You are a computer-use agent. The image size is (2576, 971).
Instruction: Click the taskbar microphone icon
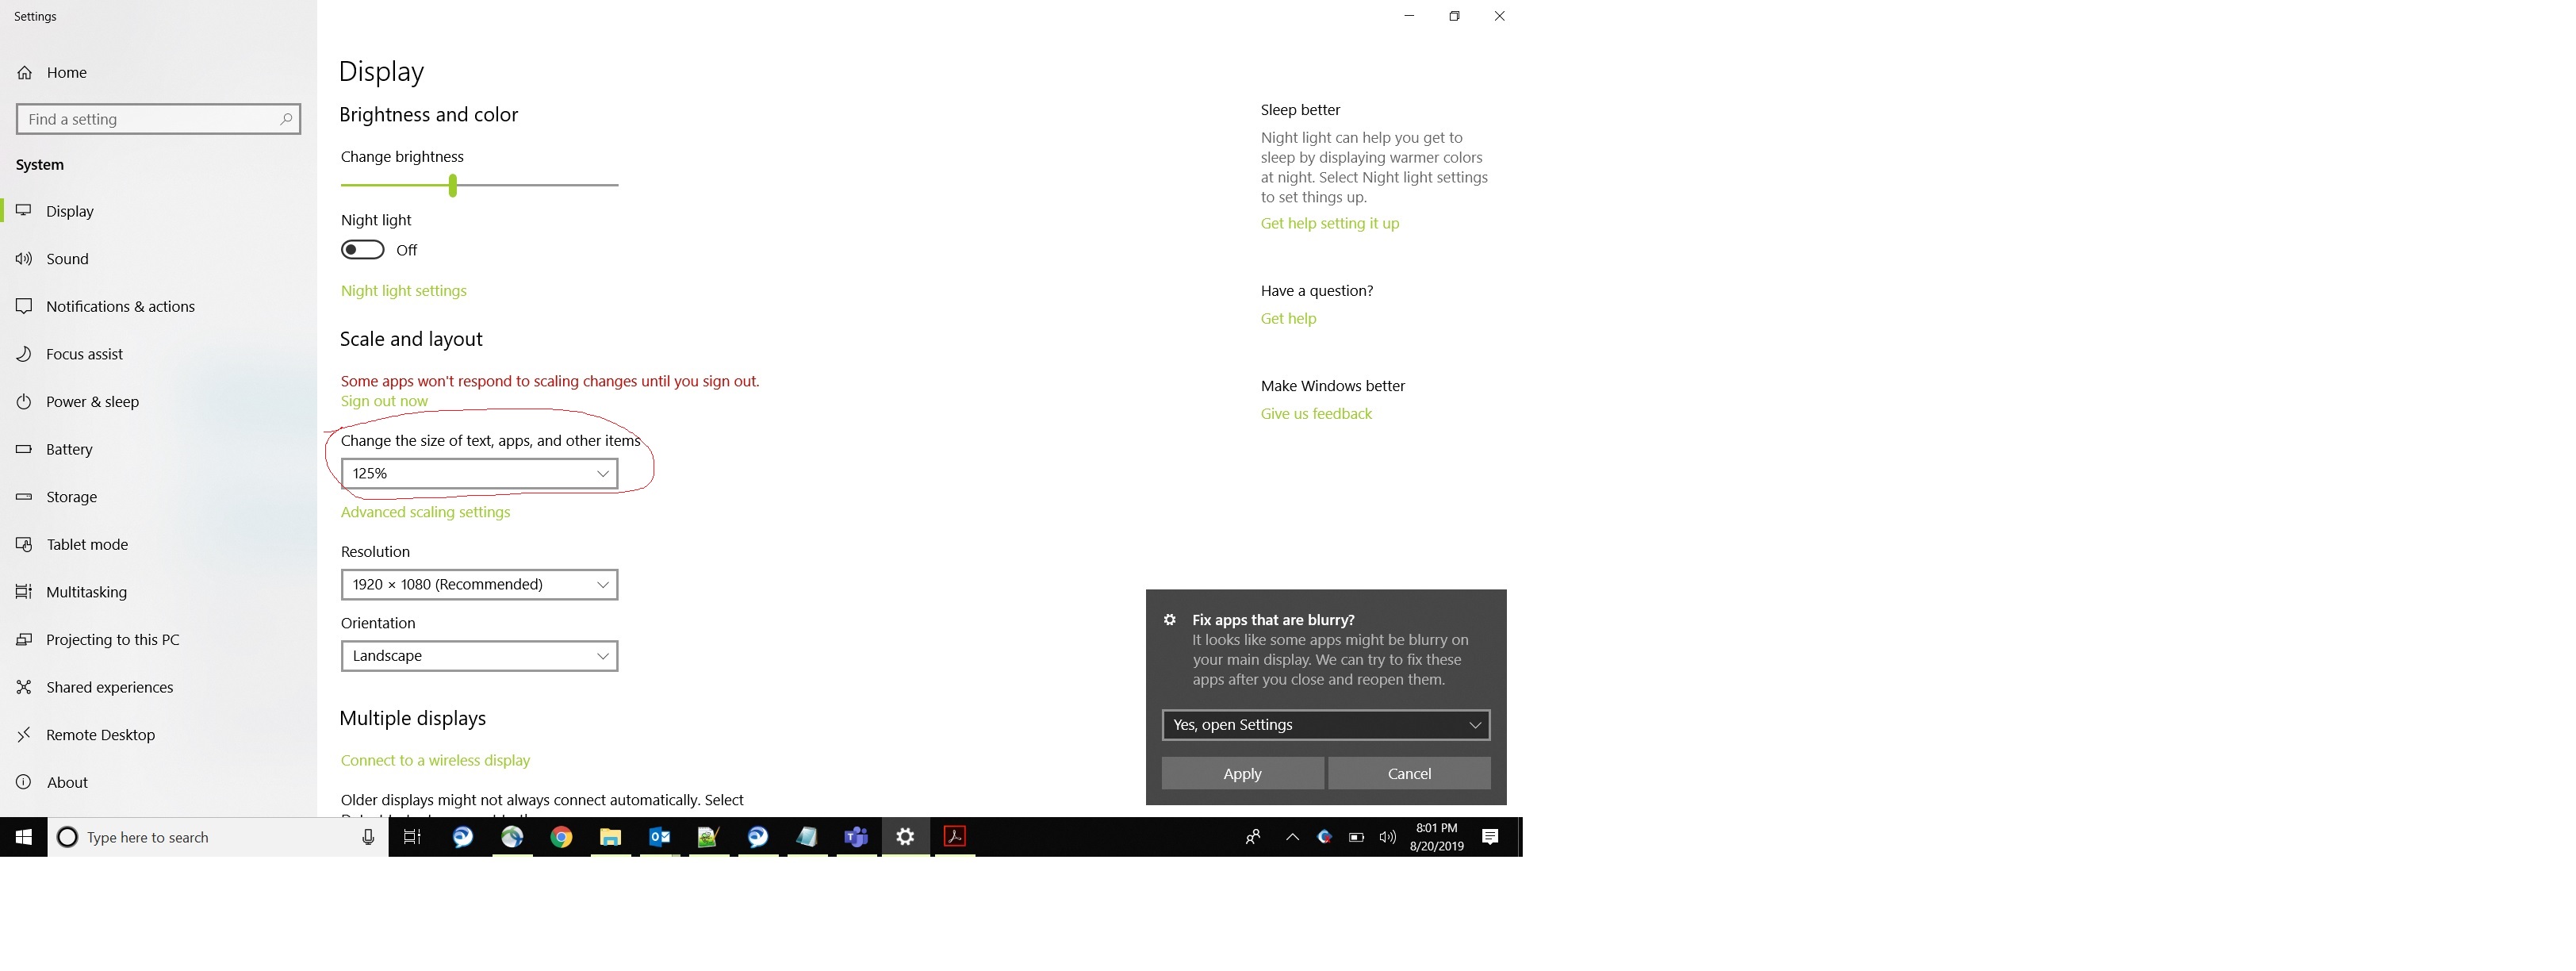368,838
